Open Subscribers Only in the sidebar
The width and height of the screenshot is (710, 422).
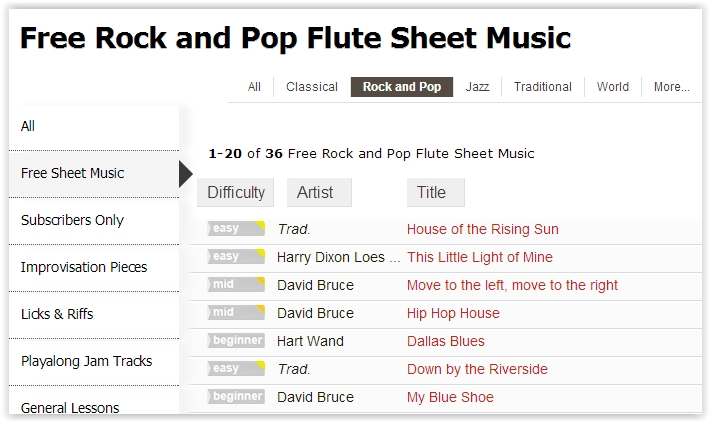(x=72, y=220)
